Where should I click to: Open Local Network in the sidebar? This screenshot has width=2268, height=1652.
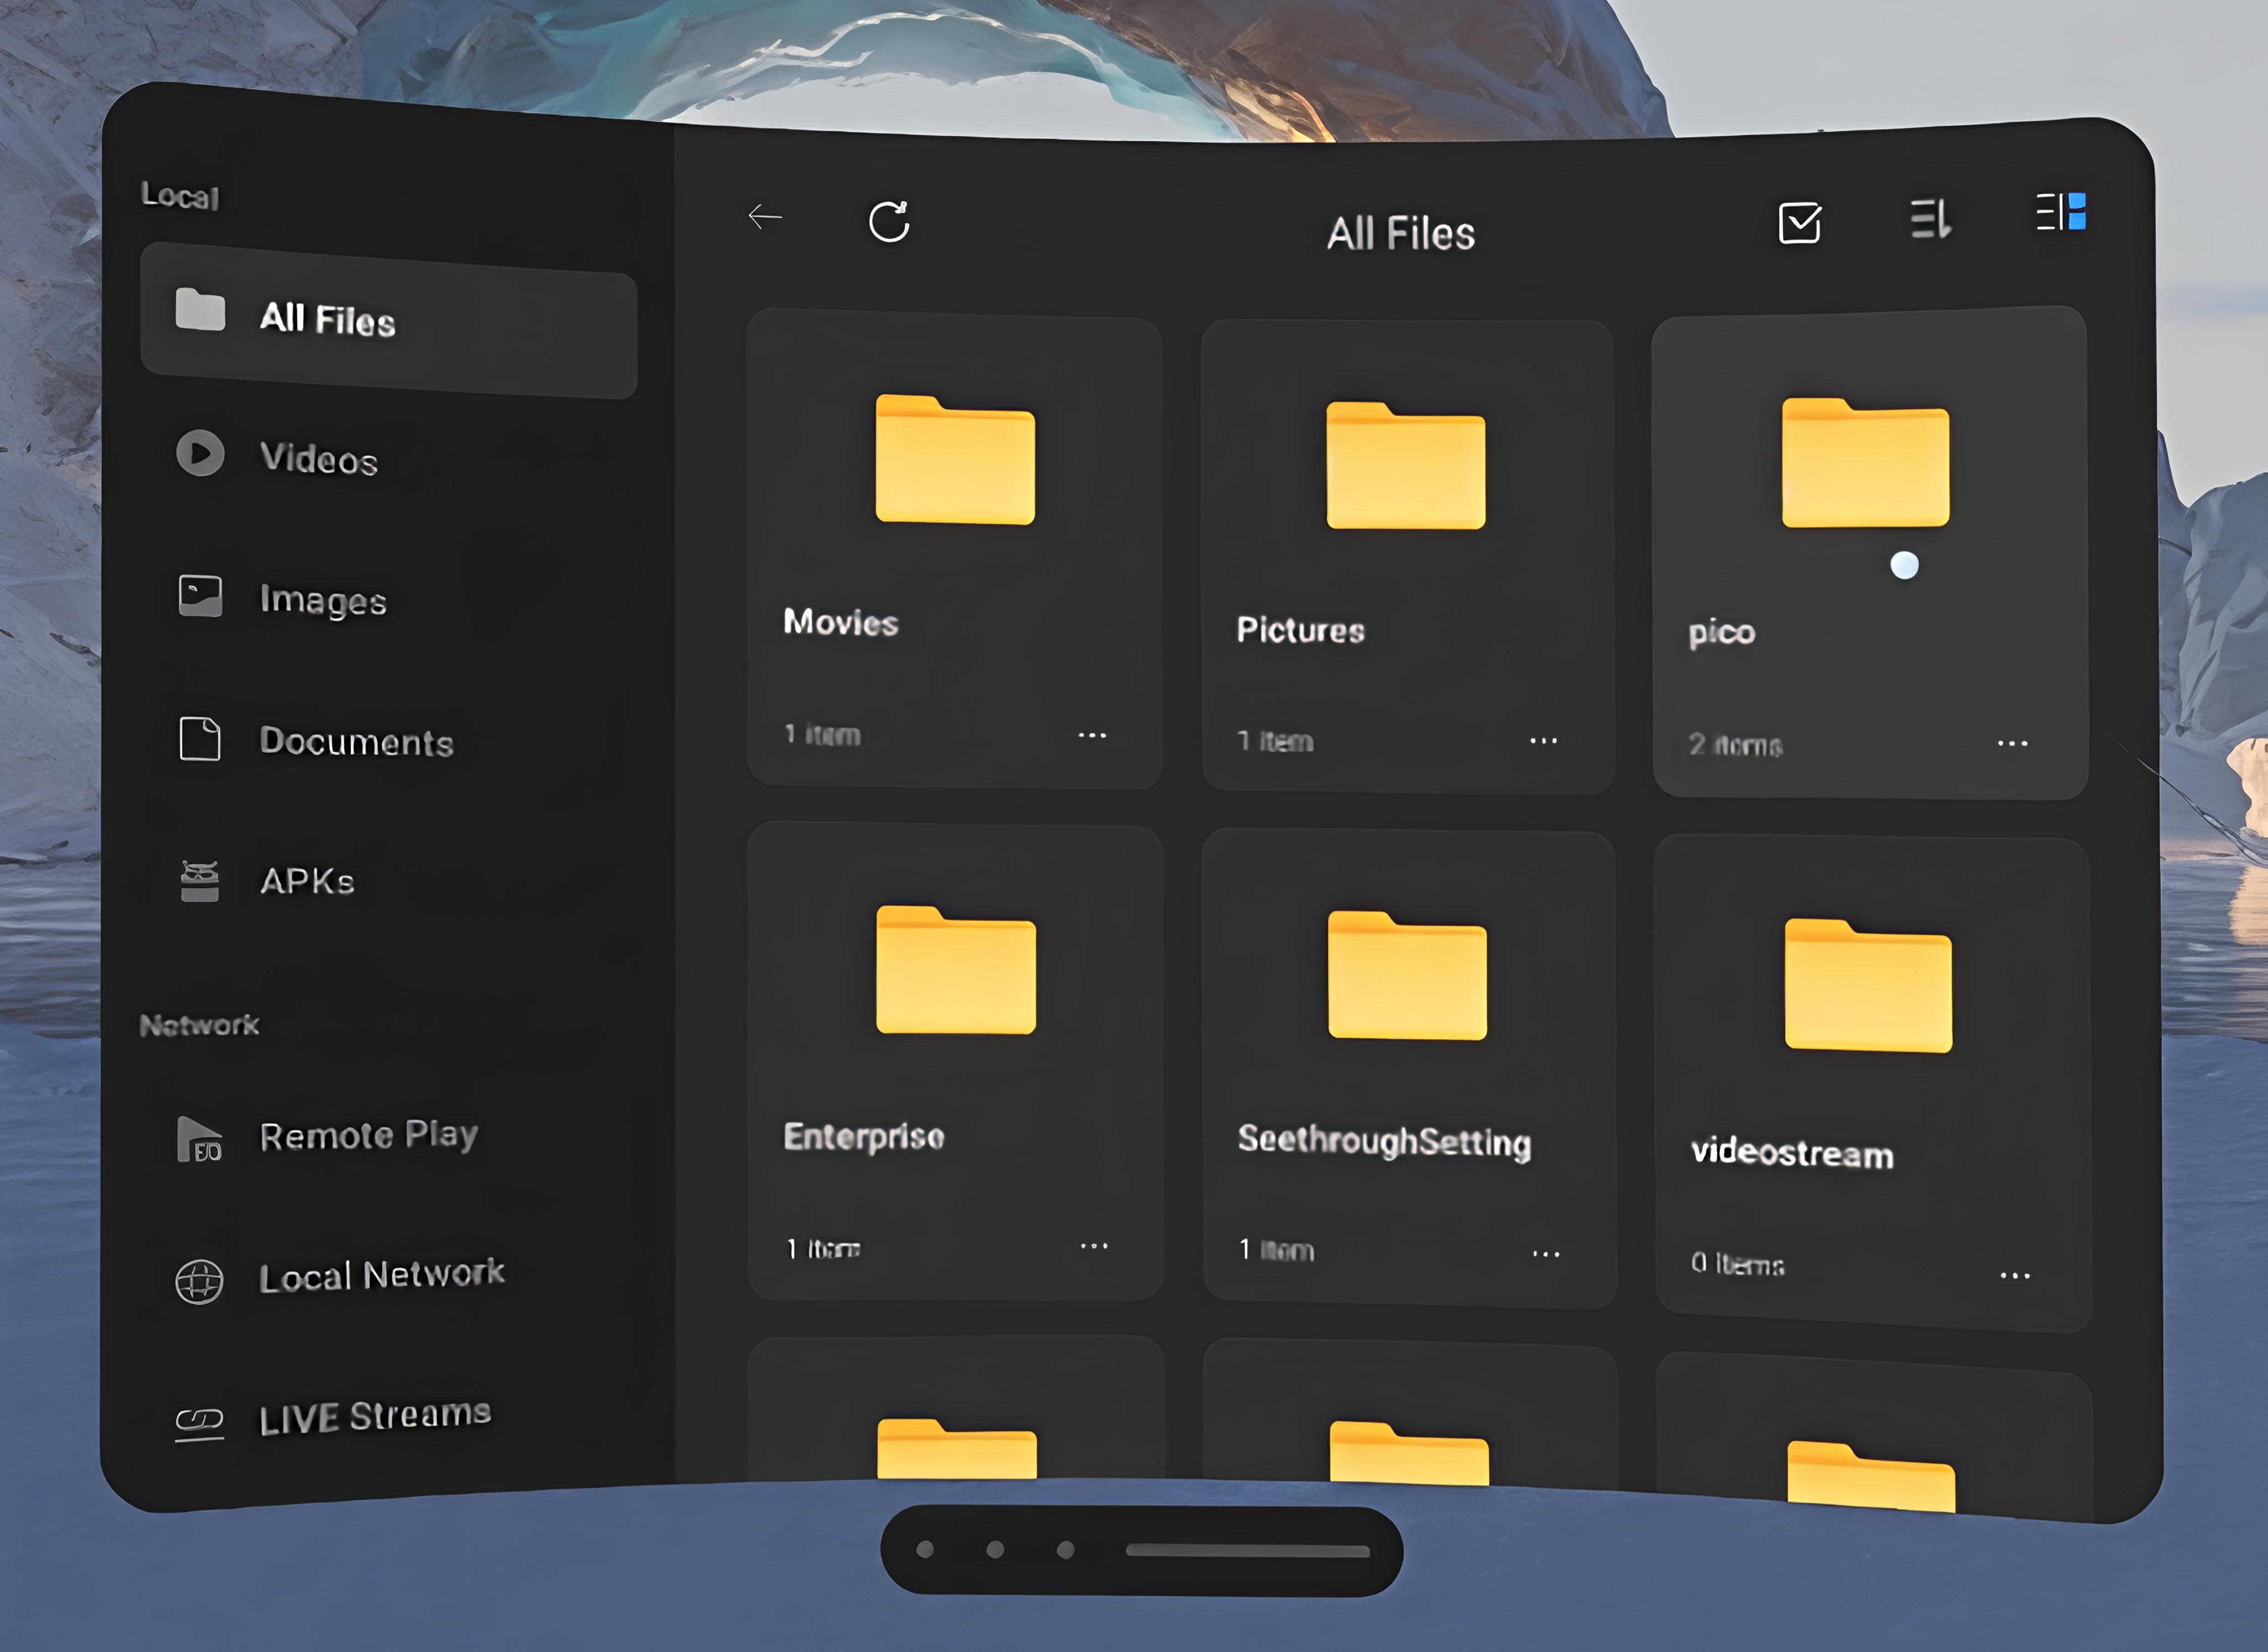(x=339, y=1278)
